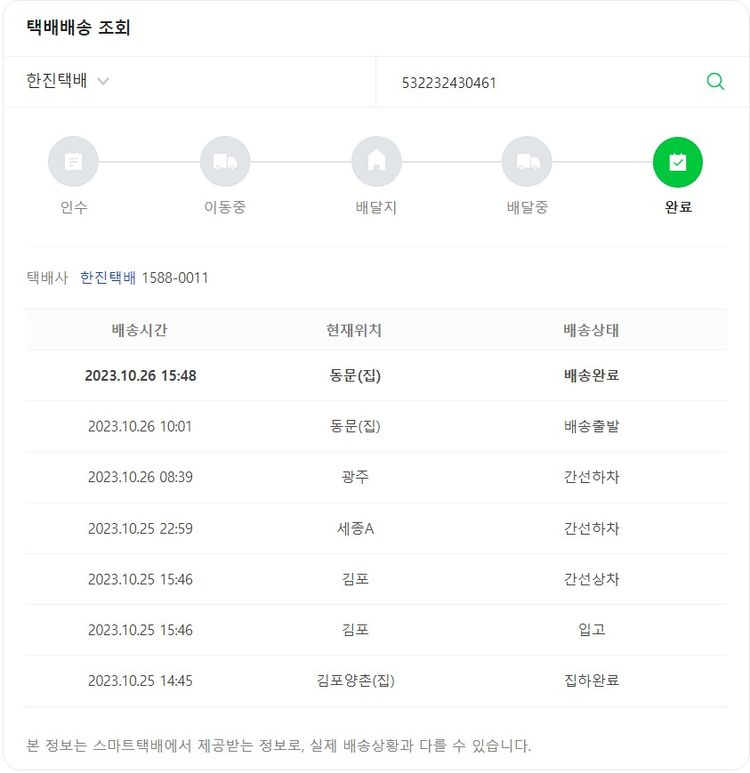Click the 배송시간 column header

coord(140,330)
